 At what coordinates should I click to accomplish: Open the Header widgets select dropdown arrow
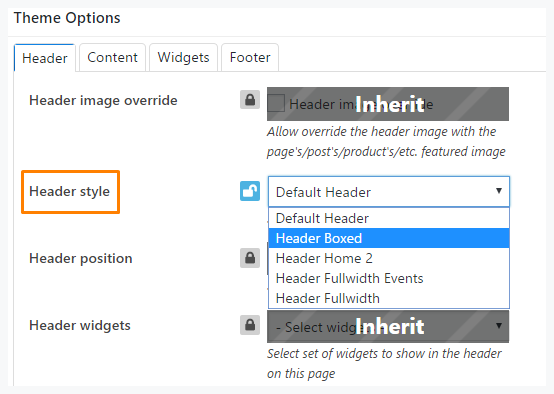pos(499,325)
